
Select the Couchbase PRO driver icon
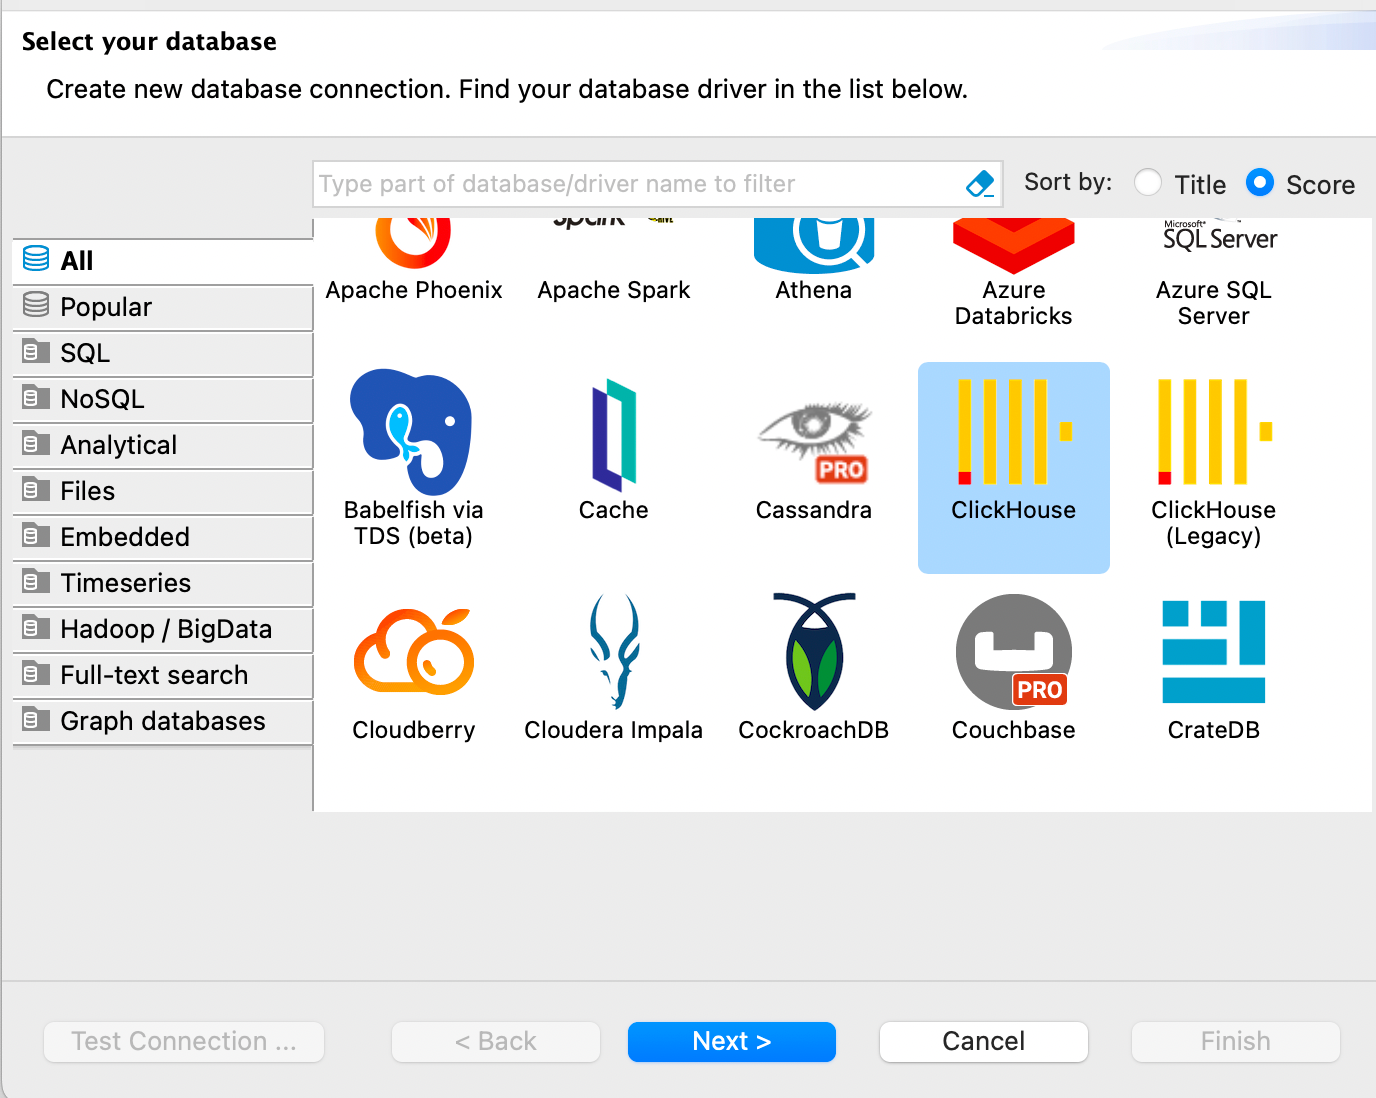pos(1013,652)
